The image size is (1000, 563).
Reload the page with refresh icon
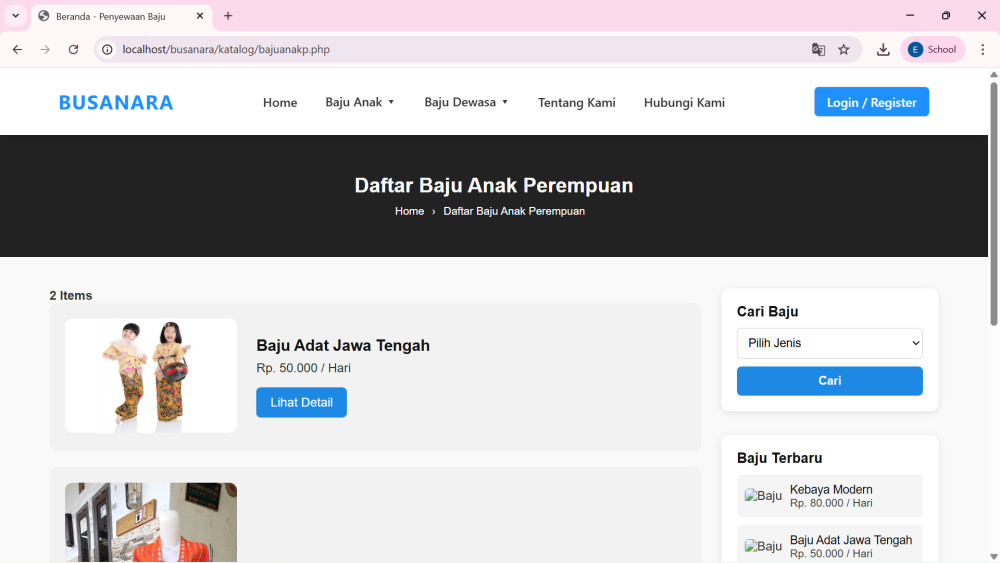(x=73, y=49)
